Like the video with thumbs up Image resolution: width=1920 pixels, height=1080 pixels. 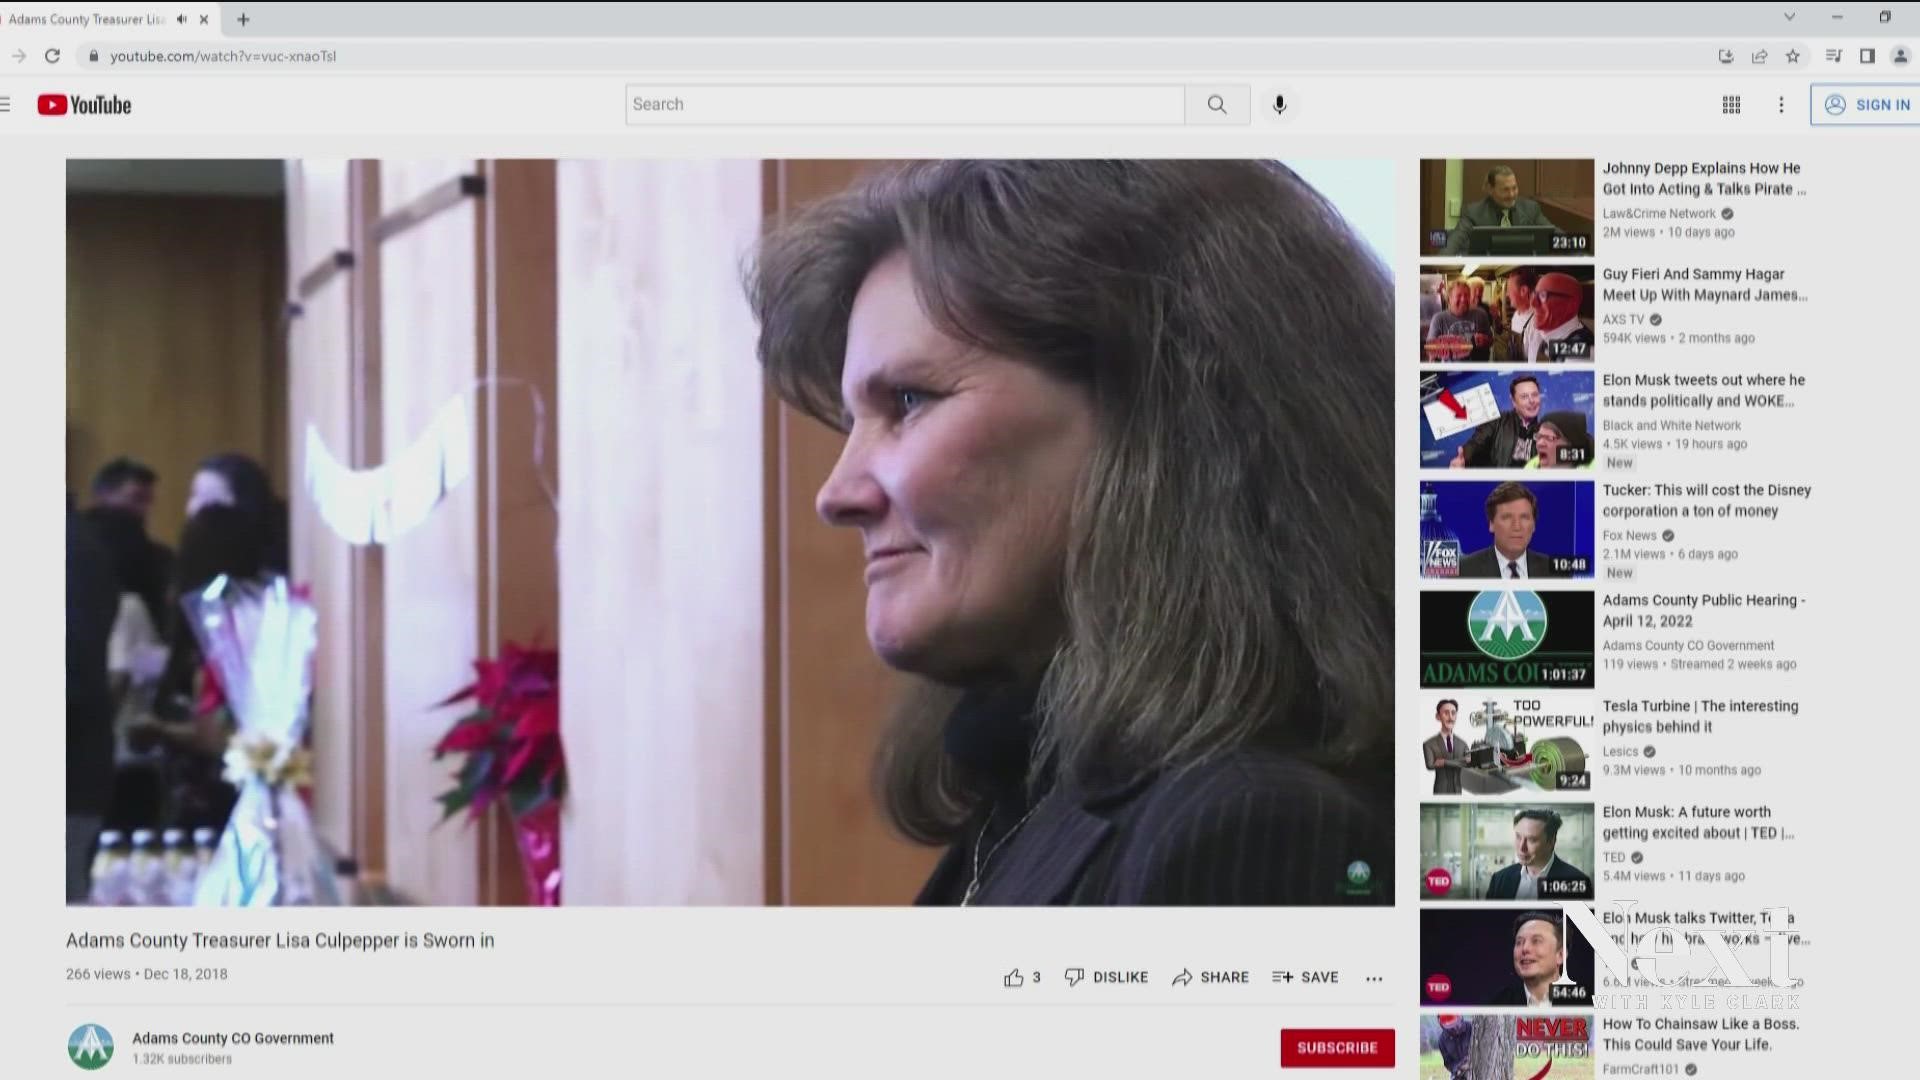1014,977
